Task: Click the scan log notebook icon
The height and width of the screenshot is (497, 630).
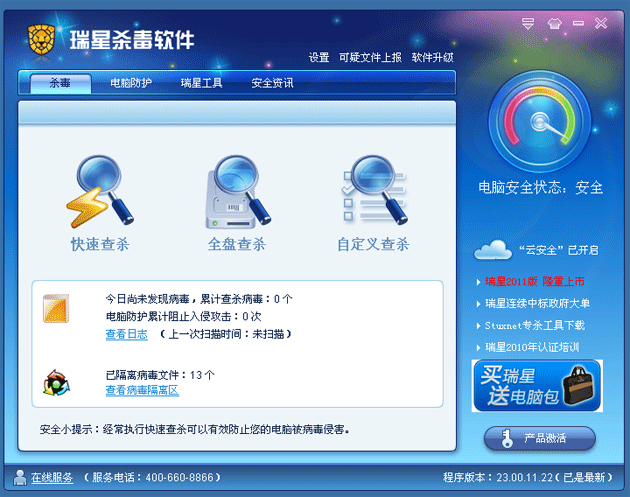Action: point(56,309)
